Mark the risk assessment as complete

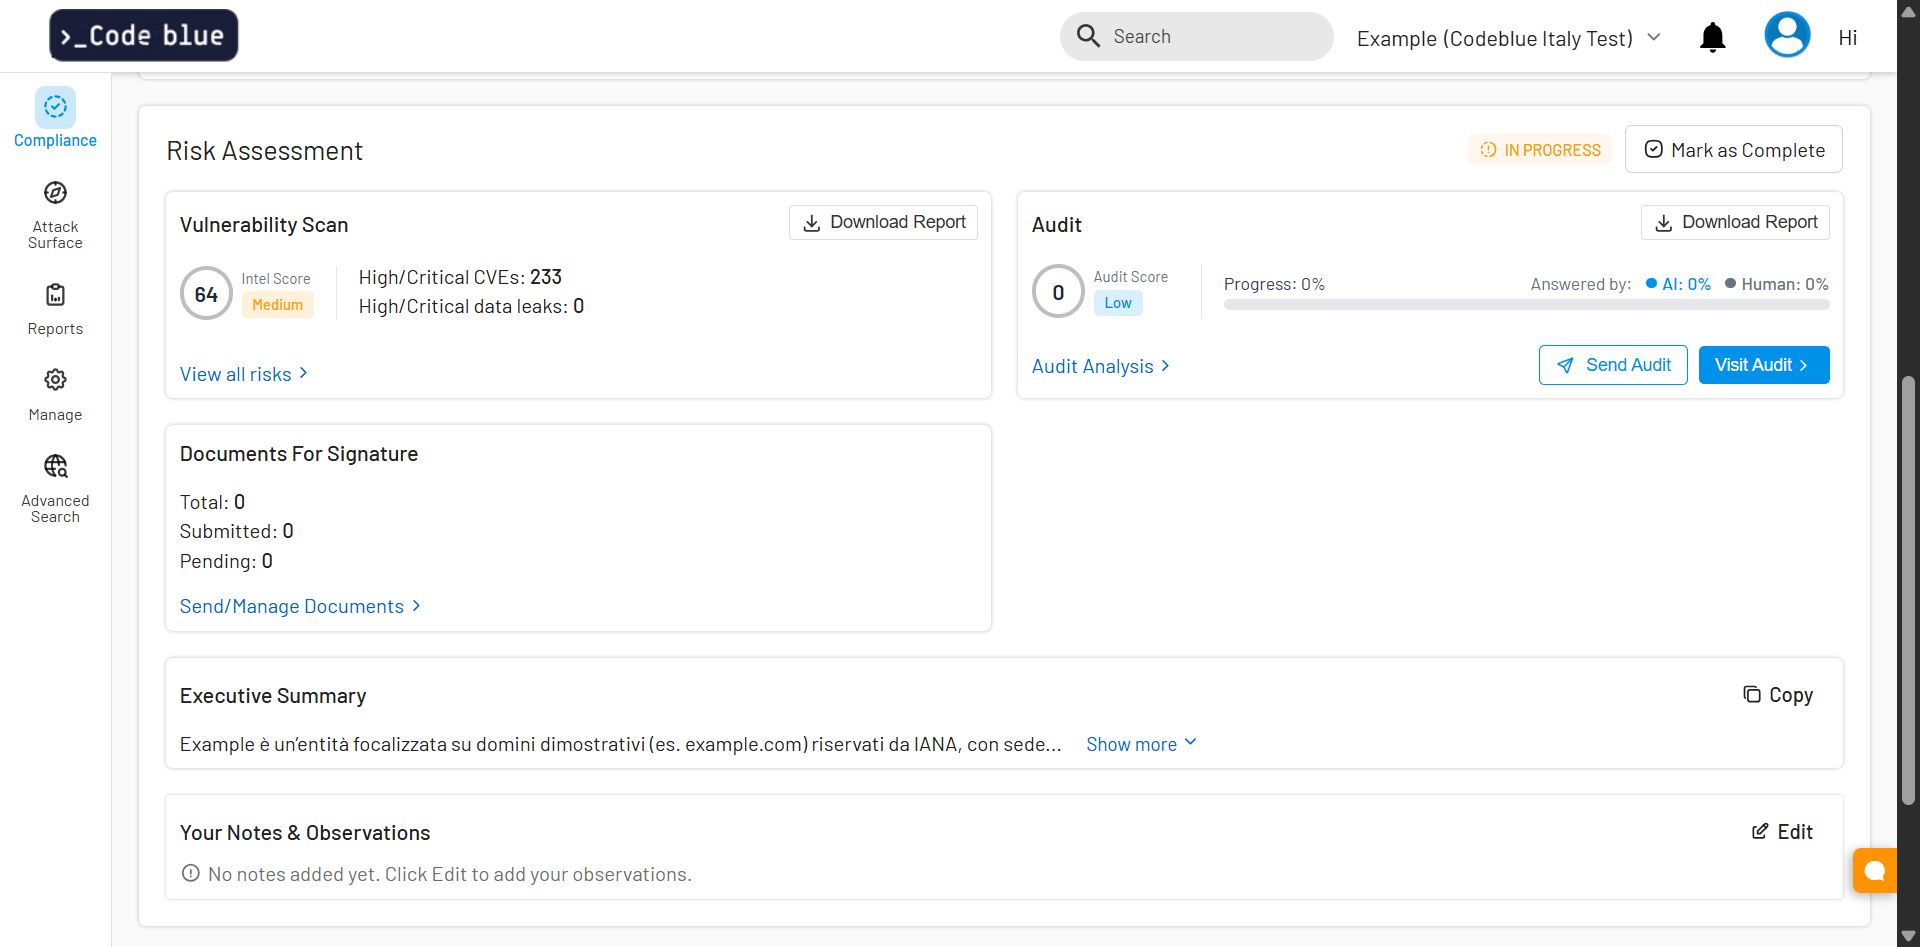click(x=1733, y=150)
